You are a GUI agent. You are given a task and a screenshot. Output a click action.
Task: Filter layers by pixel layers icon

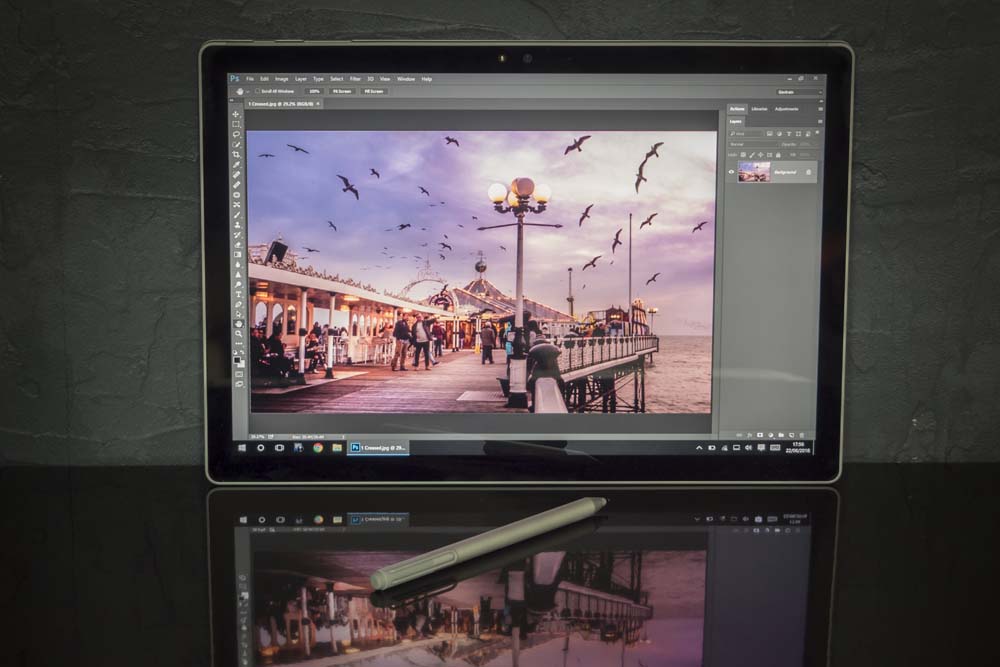tap(769, 134)
